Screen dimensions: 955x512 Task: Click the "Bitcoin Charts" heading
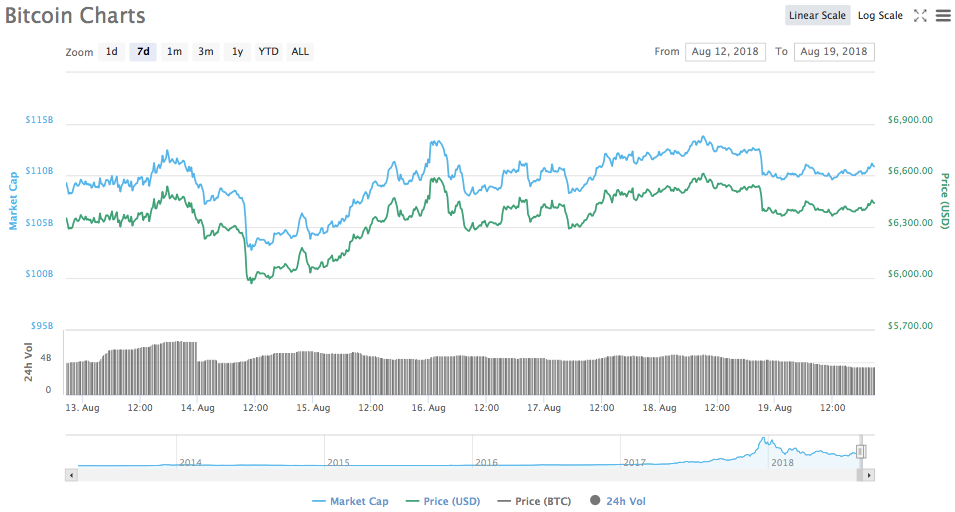pos(75,15)
